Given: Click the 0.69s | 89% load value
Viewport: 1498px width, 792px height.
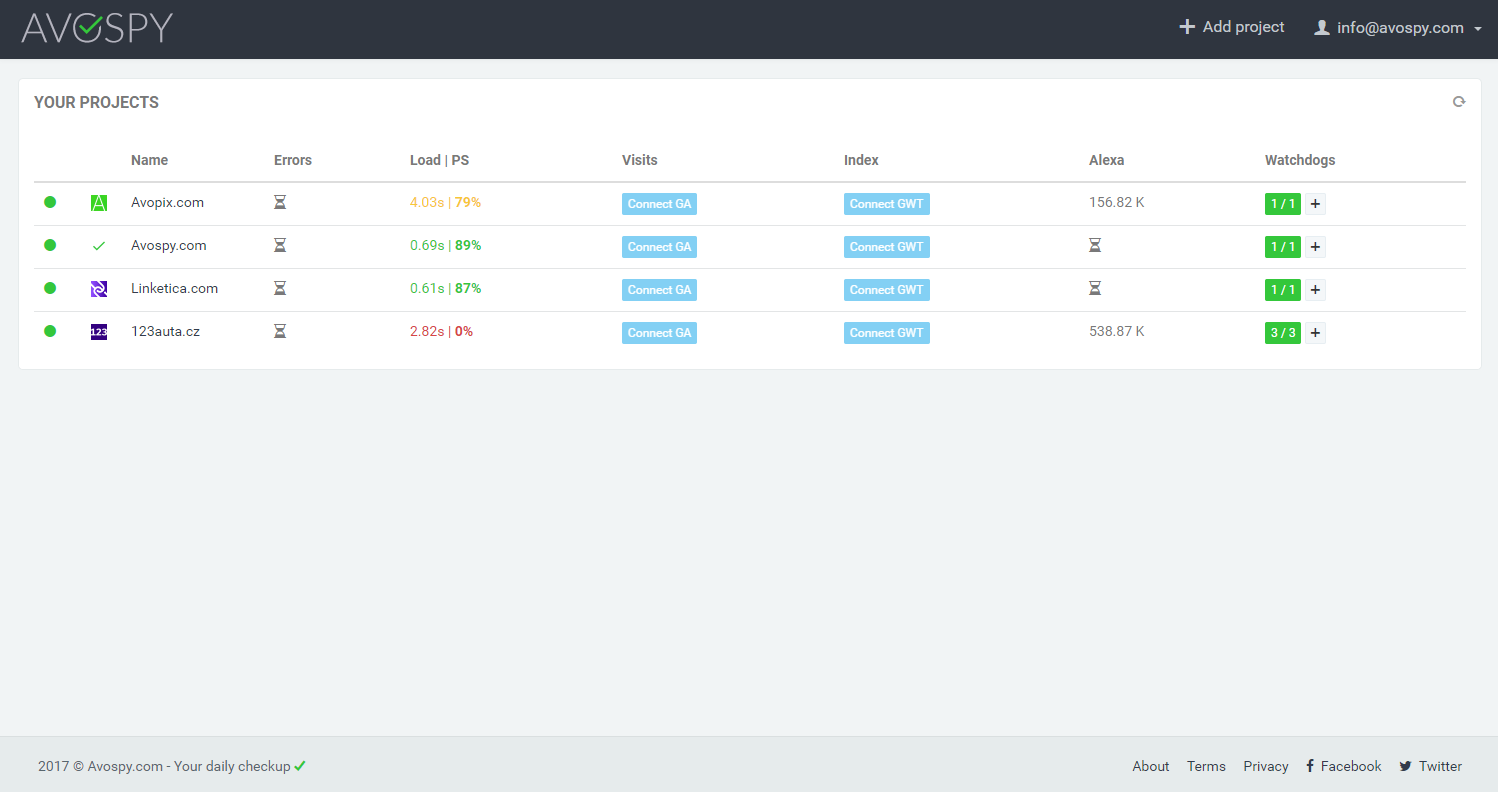Looking at the screenshot, I should (x=445, y=245).
